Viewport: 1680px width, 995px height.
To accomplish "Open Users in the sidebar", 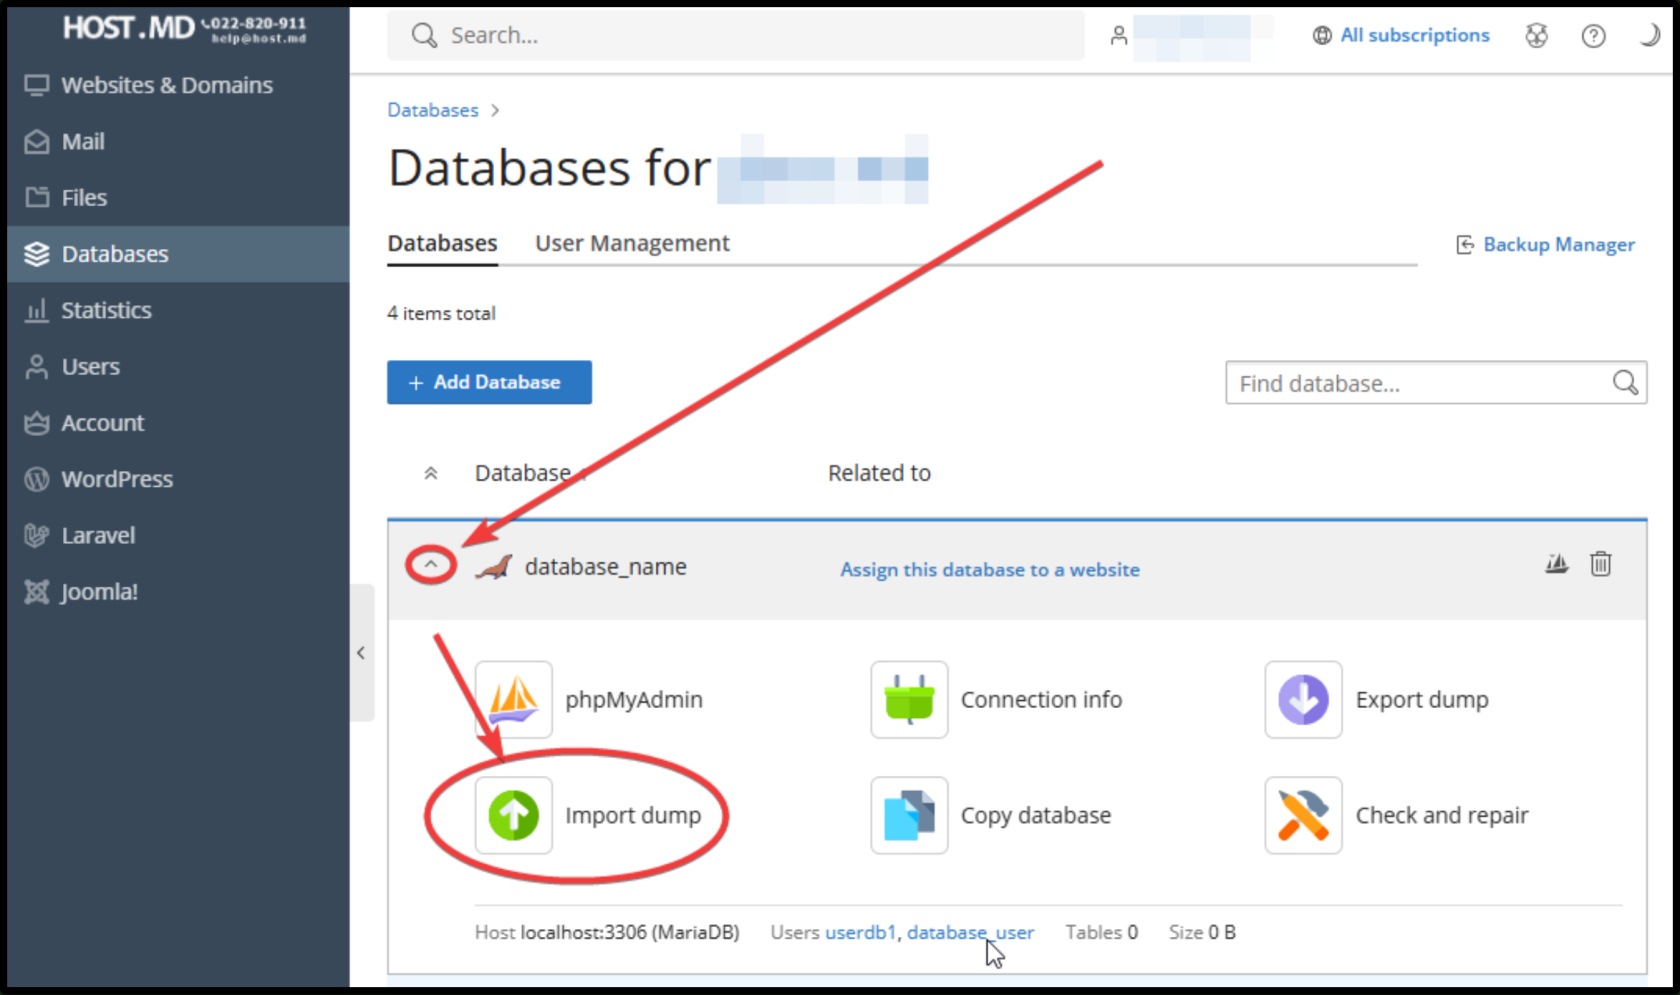I will [x=178, y=366].
